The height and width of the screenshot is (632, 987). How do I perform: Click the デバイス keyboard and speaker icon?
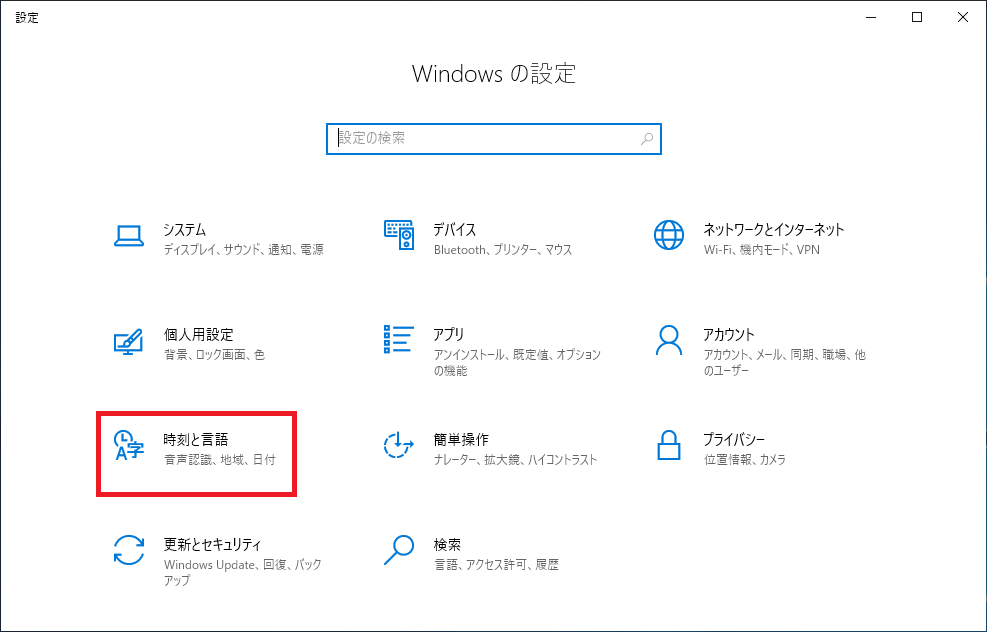tap(399, 235)
